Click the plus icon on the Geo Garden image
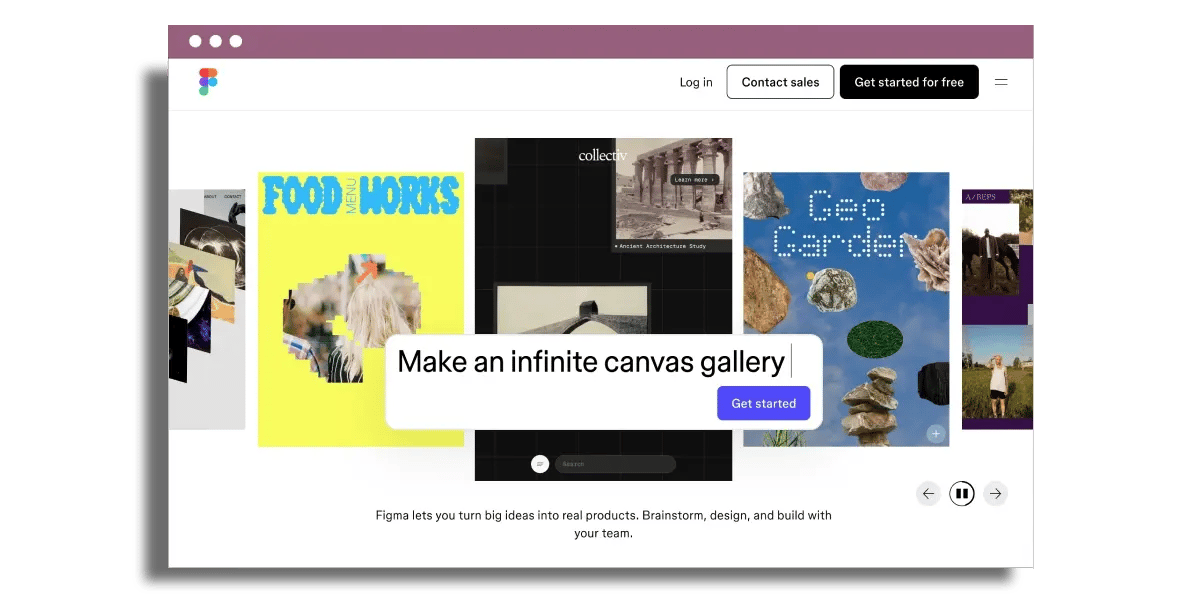This screenshot has height=600, width=1200. 934,432
